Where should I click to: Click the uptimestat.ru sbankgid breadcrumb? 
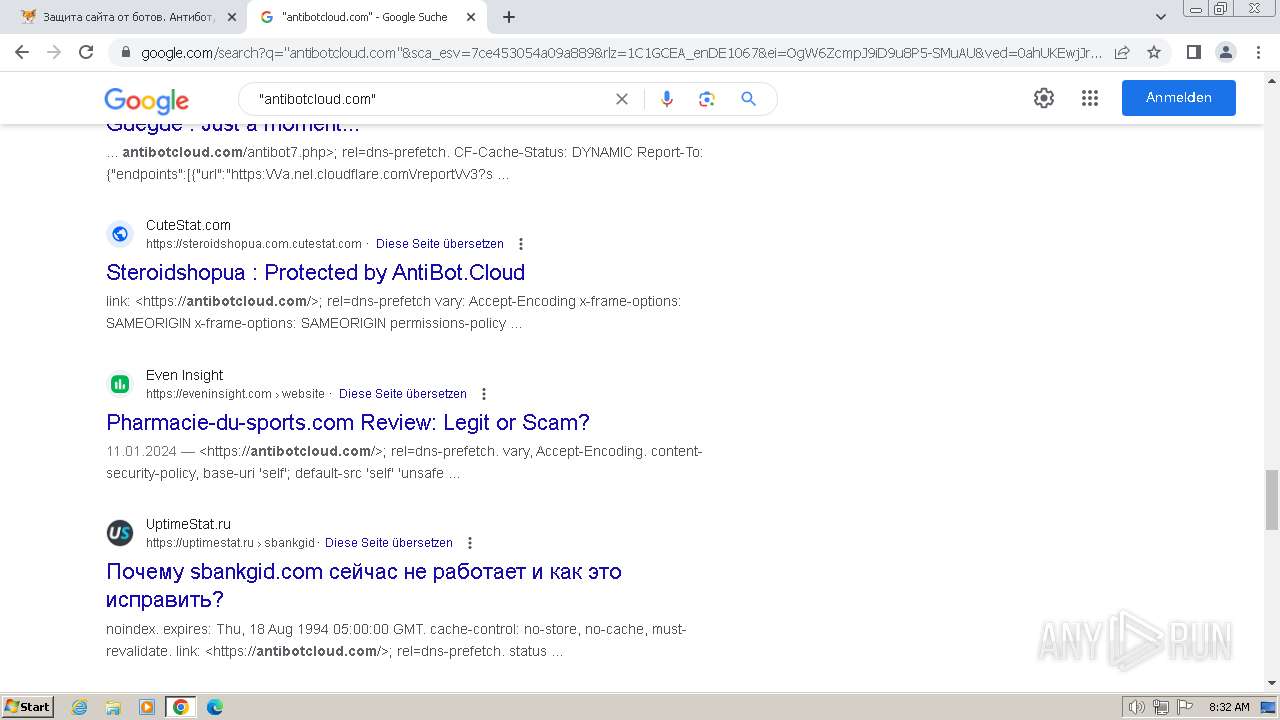(231, 543)
